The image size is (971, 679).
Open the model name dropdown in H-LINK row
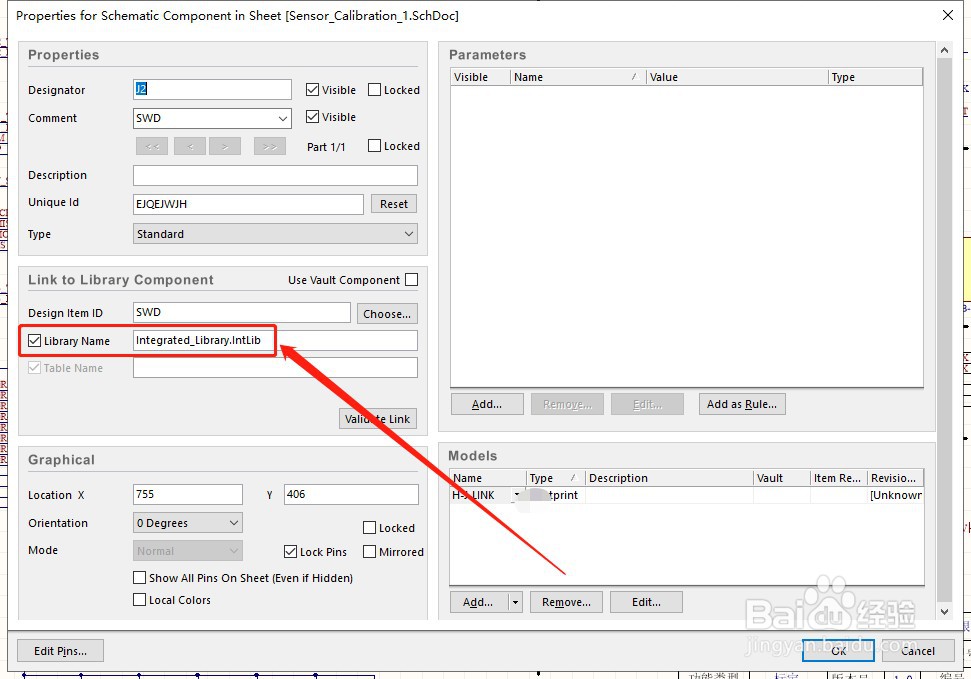tap(516, 495)
